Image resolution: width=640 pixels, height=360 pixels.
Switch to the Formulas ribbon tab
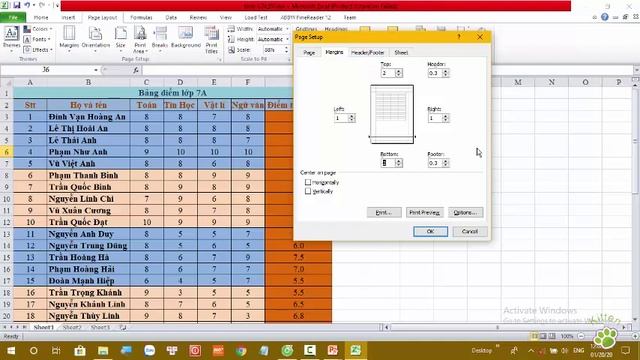[x=141, y=18]
